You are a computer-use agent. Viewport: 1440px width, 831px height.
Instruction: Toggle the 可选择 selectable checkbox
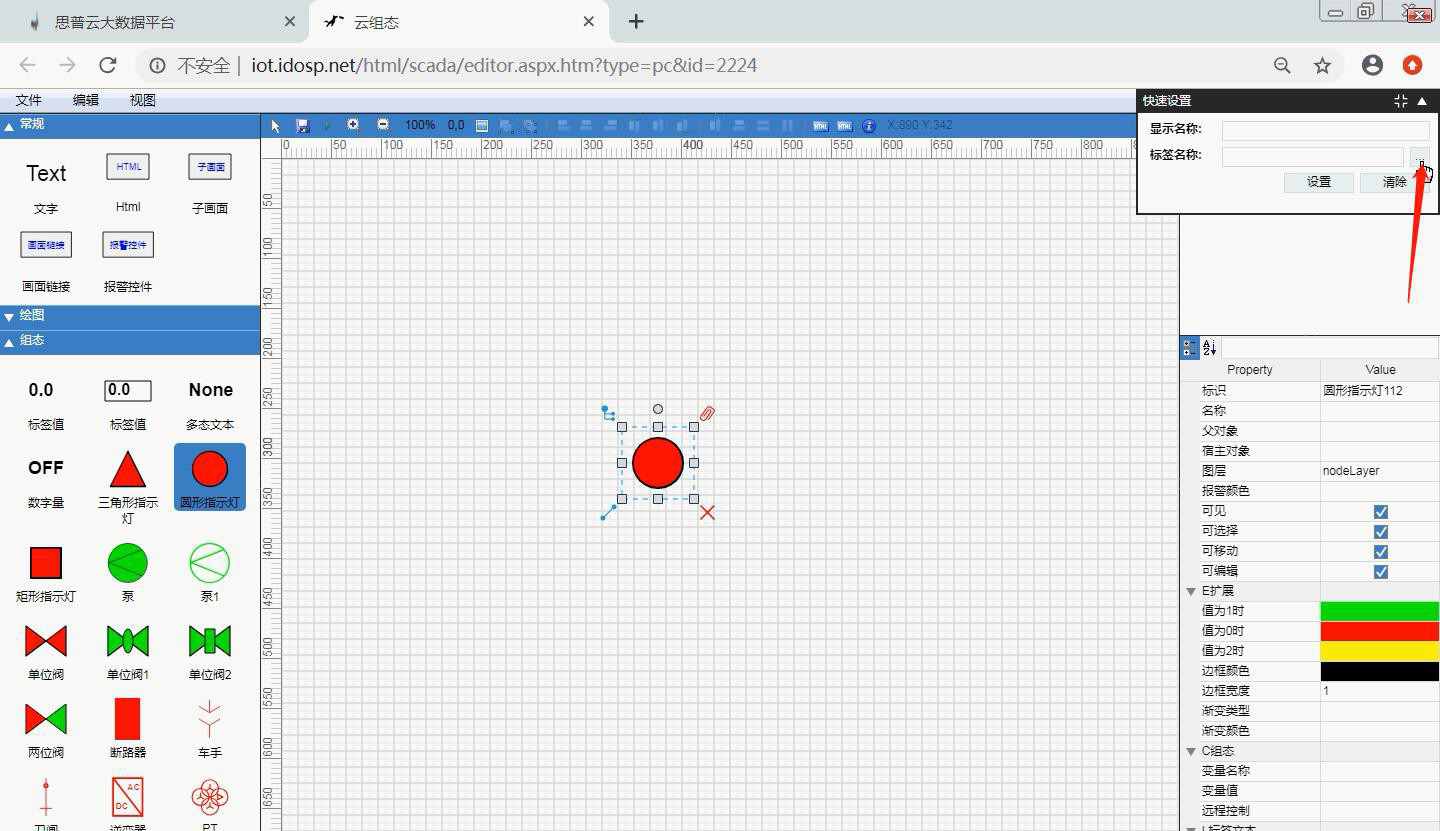coord(1380,532)
